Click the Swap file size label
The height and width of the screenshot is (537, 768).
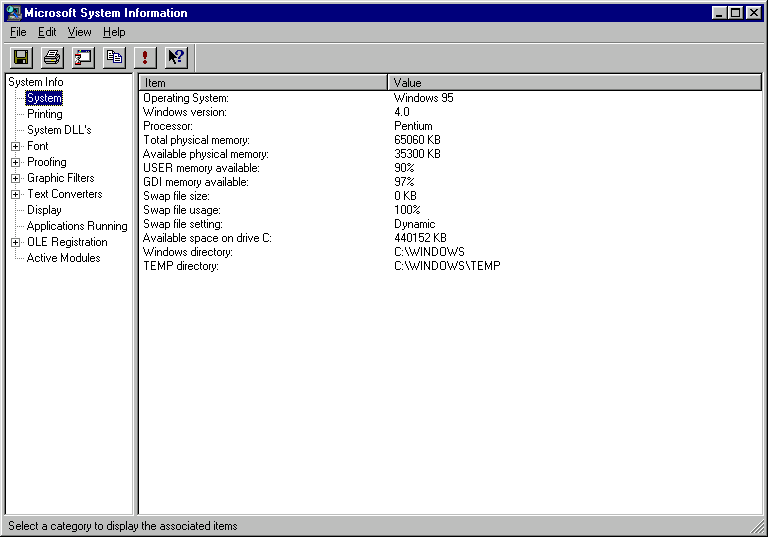coord(176,196)
